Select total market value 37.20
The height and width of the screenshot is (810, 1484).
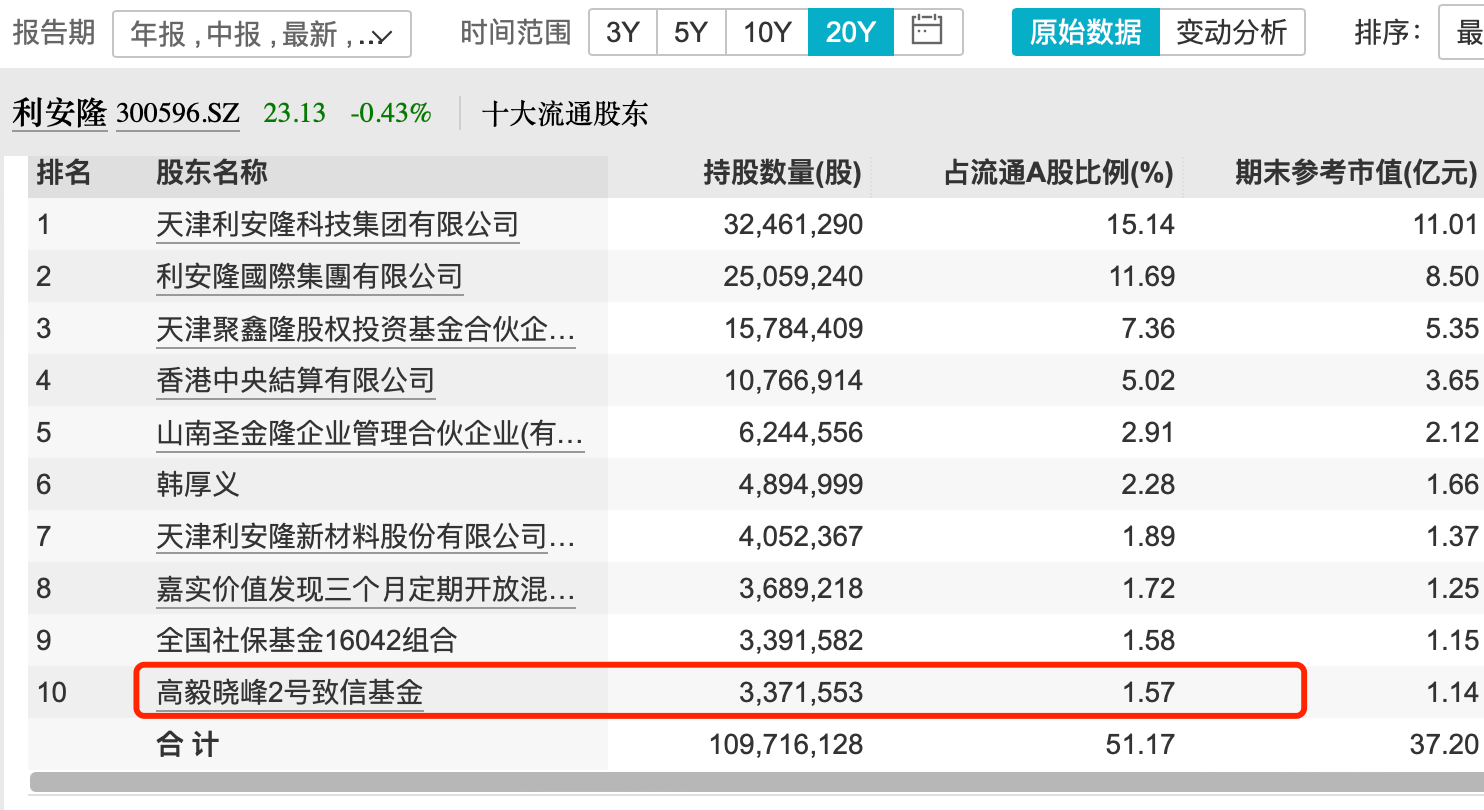(x=1446, y=744)
